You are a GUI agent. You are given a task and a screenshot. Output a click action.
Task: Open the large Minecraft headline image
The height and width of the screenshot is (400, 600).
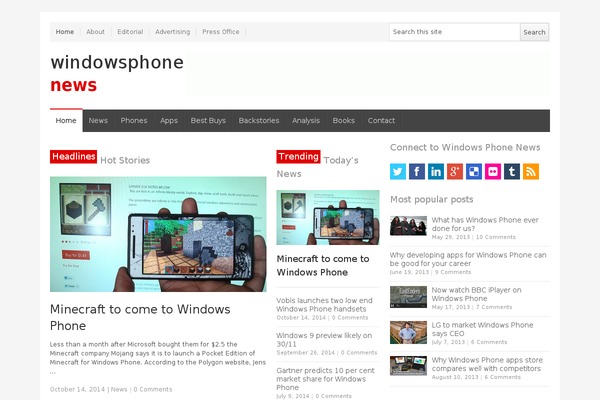click(158, 234)
